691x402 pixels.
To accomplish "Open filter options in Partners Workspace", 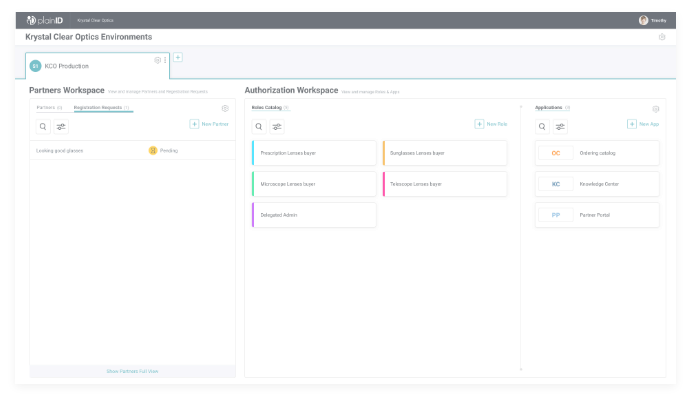I will coord(61,127).
